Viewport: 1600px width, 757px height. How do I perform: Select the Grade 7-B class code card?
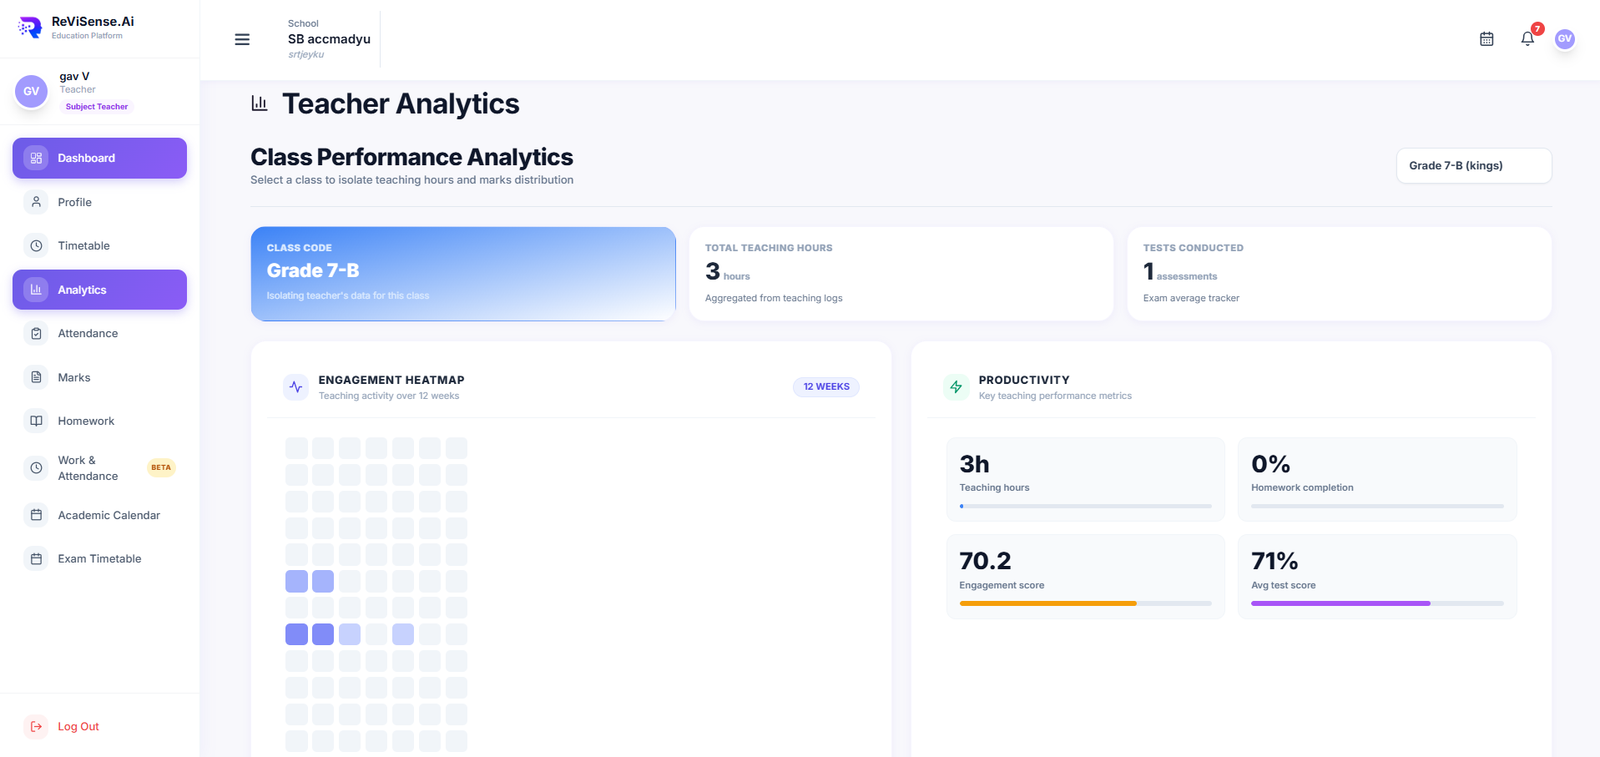(463, 274)
